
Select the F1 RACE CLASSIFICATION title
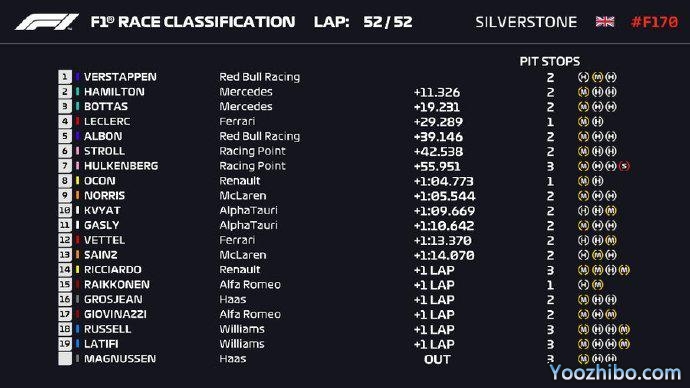193,22
